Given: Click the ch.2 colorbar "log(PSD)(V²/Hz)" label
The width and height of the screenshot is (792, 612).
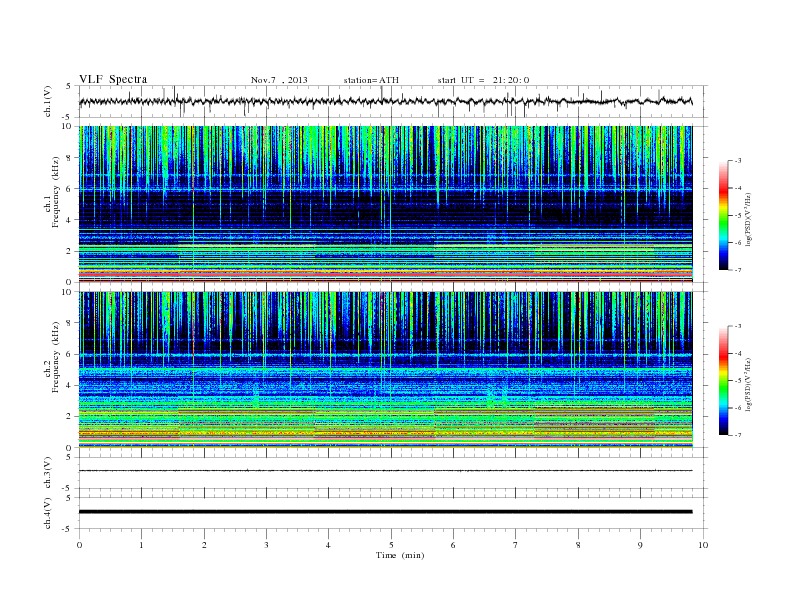Looking at the screenshot, I should coord(748,384).
